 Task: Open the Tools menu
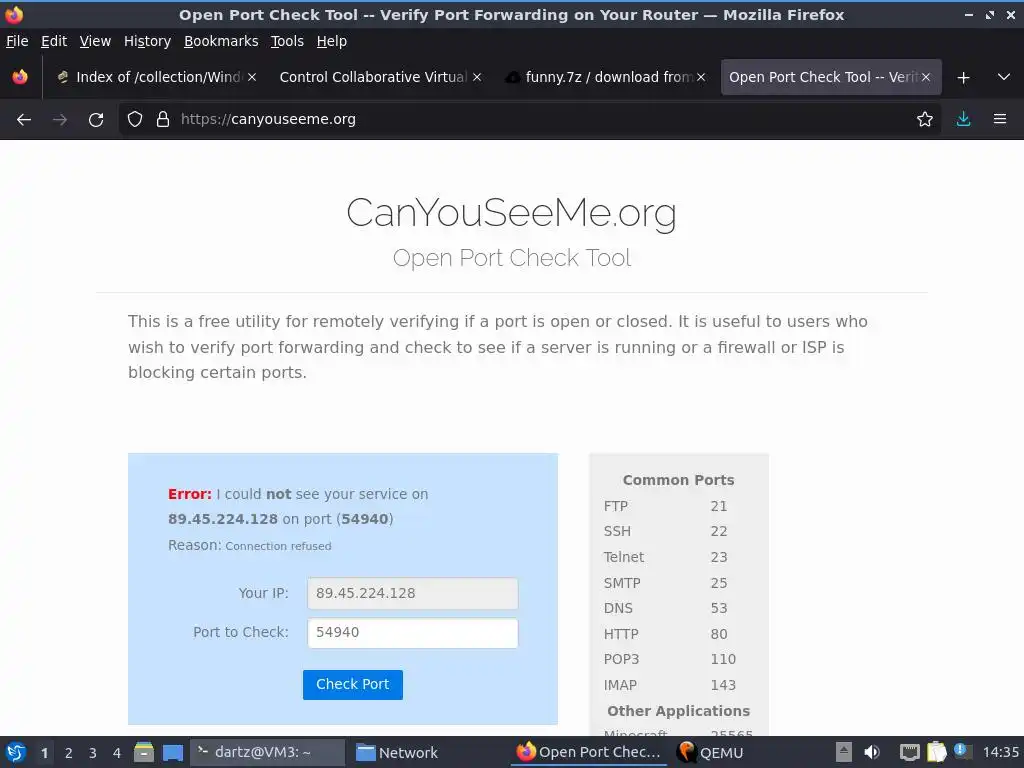click(287, 41)
